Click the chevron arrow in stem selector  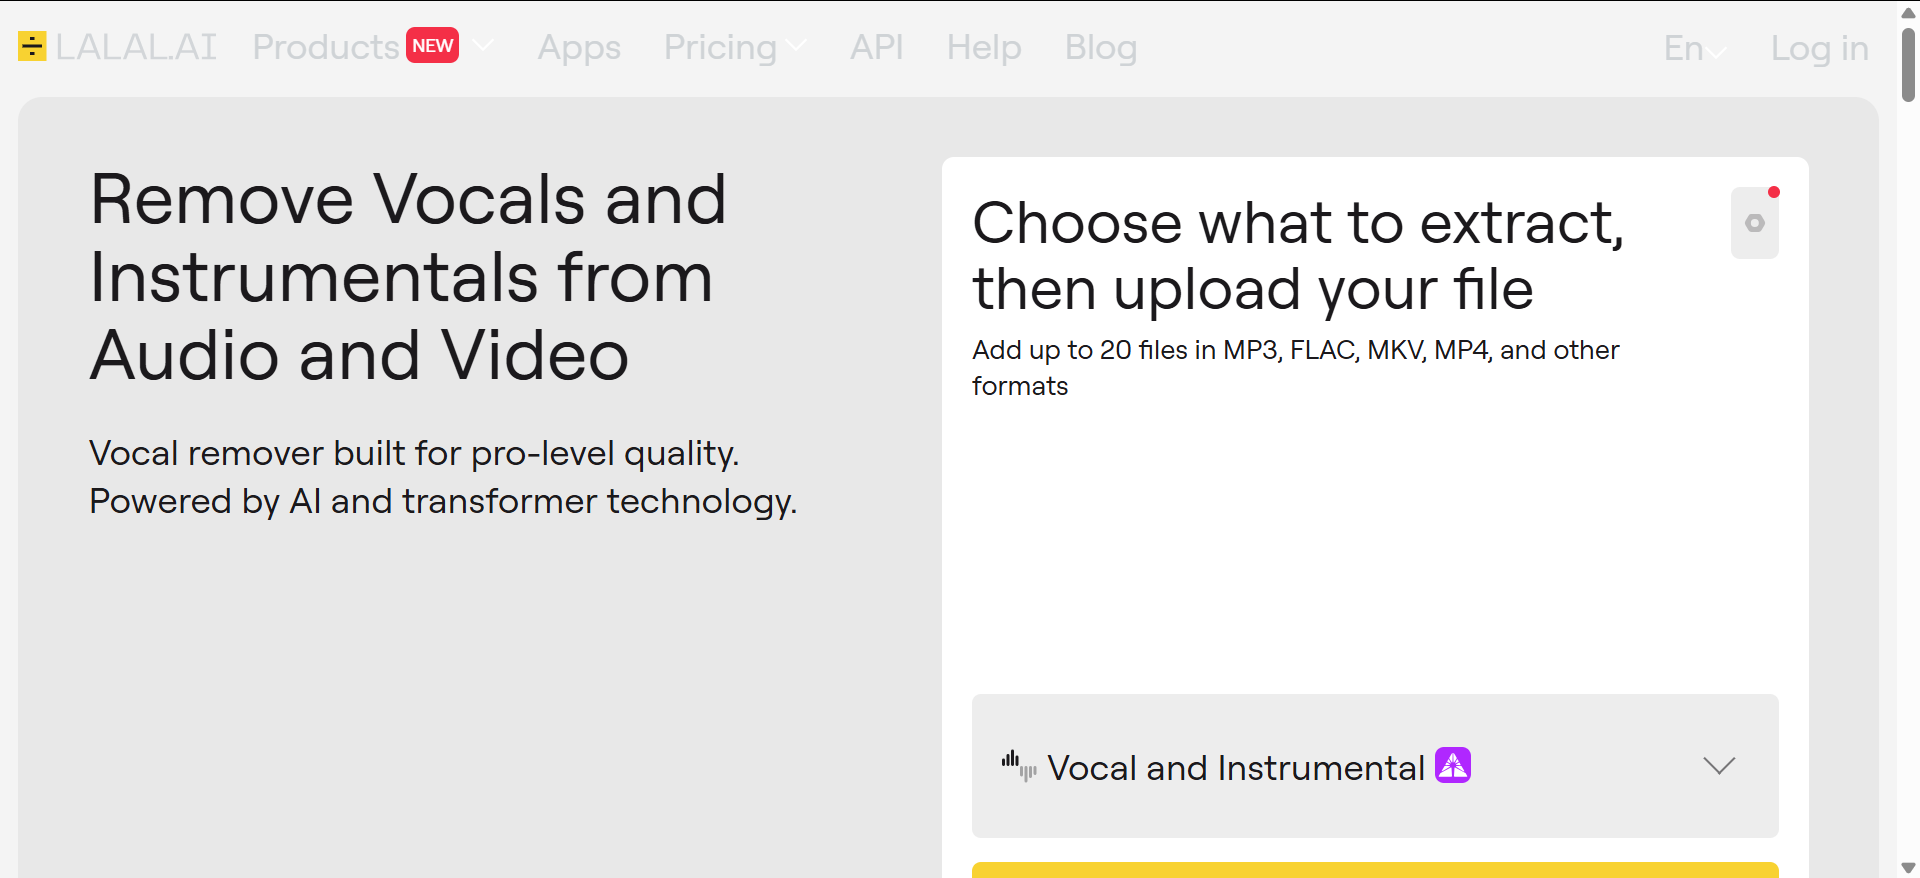click(x=1719, y=766)
